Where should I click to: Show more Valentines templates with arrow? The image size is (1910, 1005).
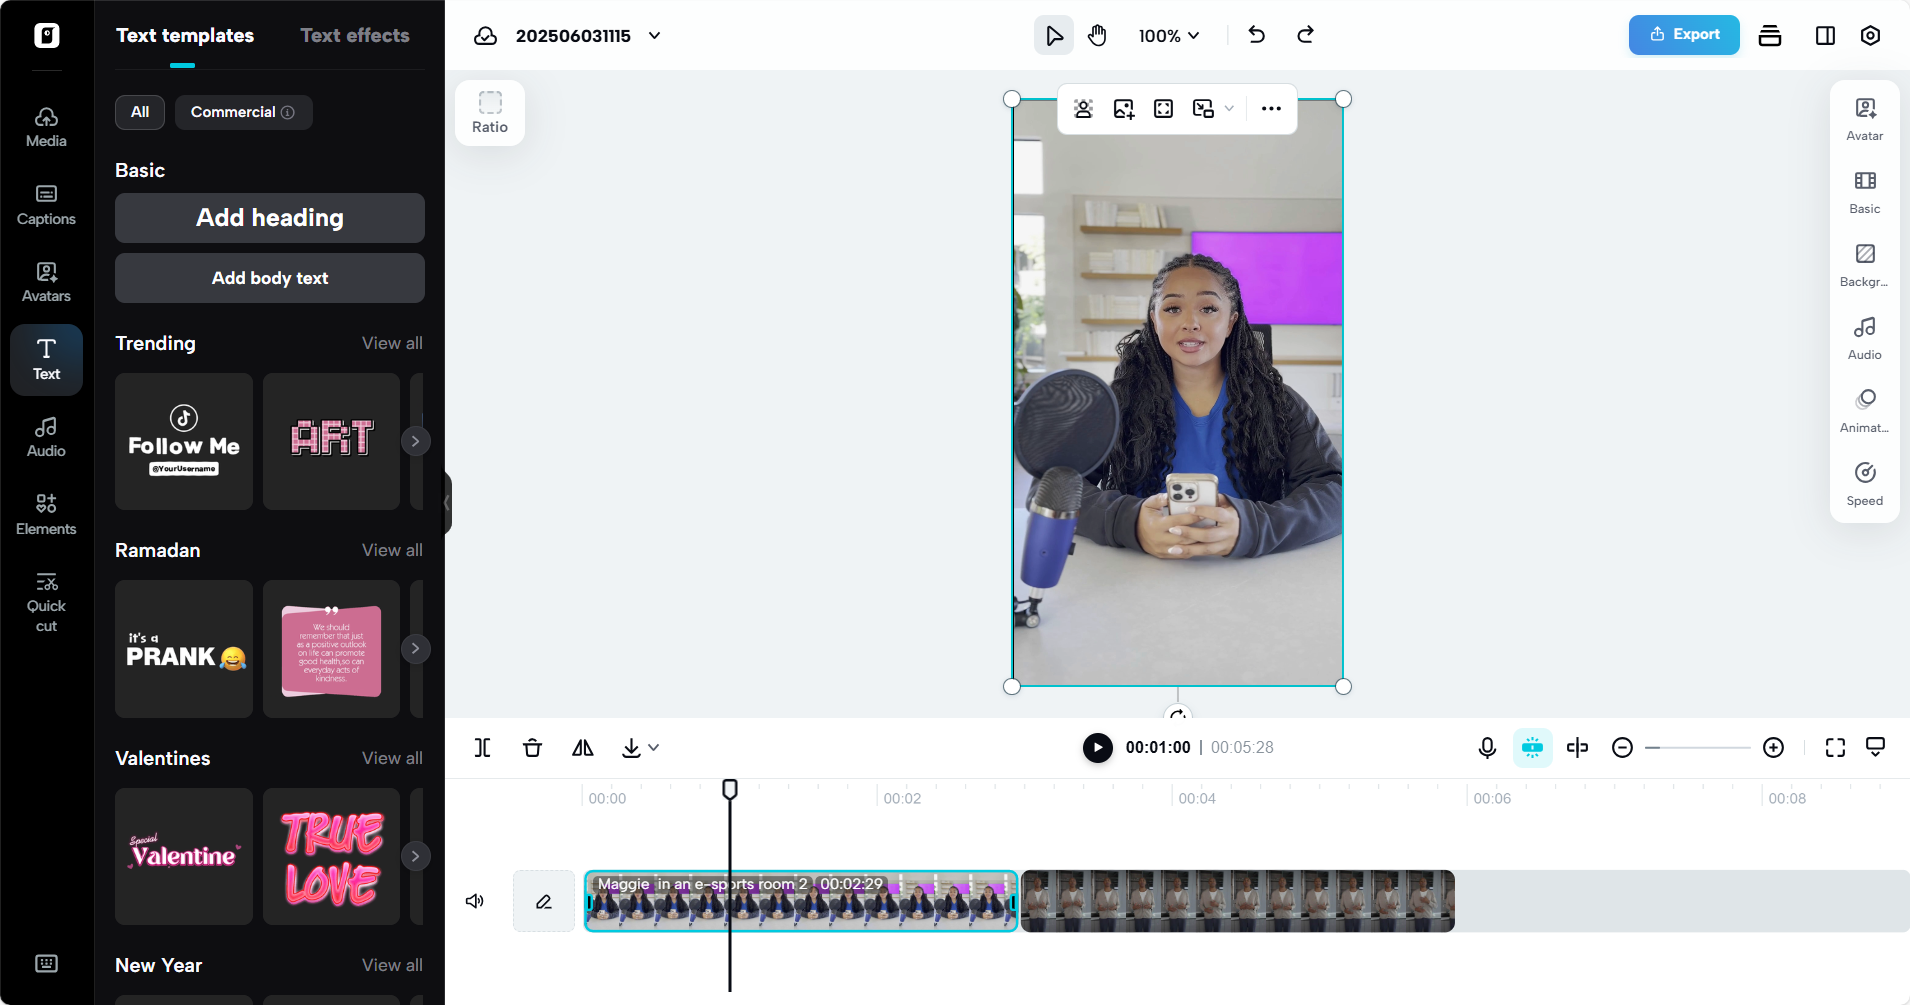[x=415, y=856]
